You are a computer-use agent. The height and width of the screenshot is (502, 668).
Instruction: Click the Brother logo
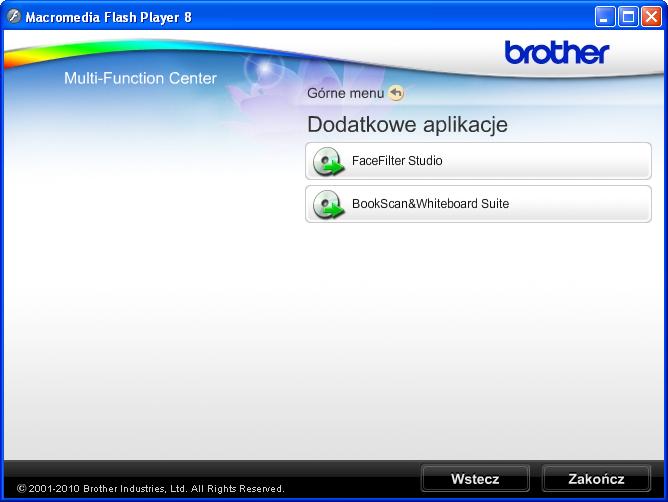(x=557, y=52)
